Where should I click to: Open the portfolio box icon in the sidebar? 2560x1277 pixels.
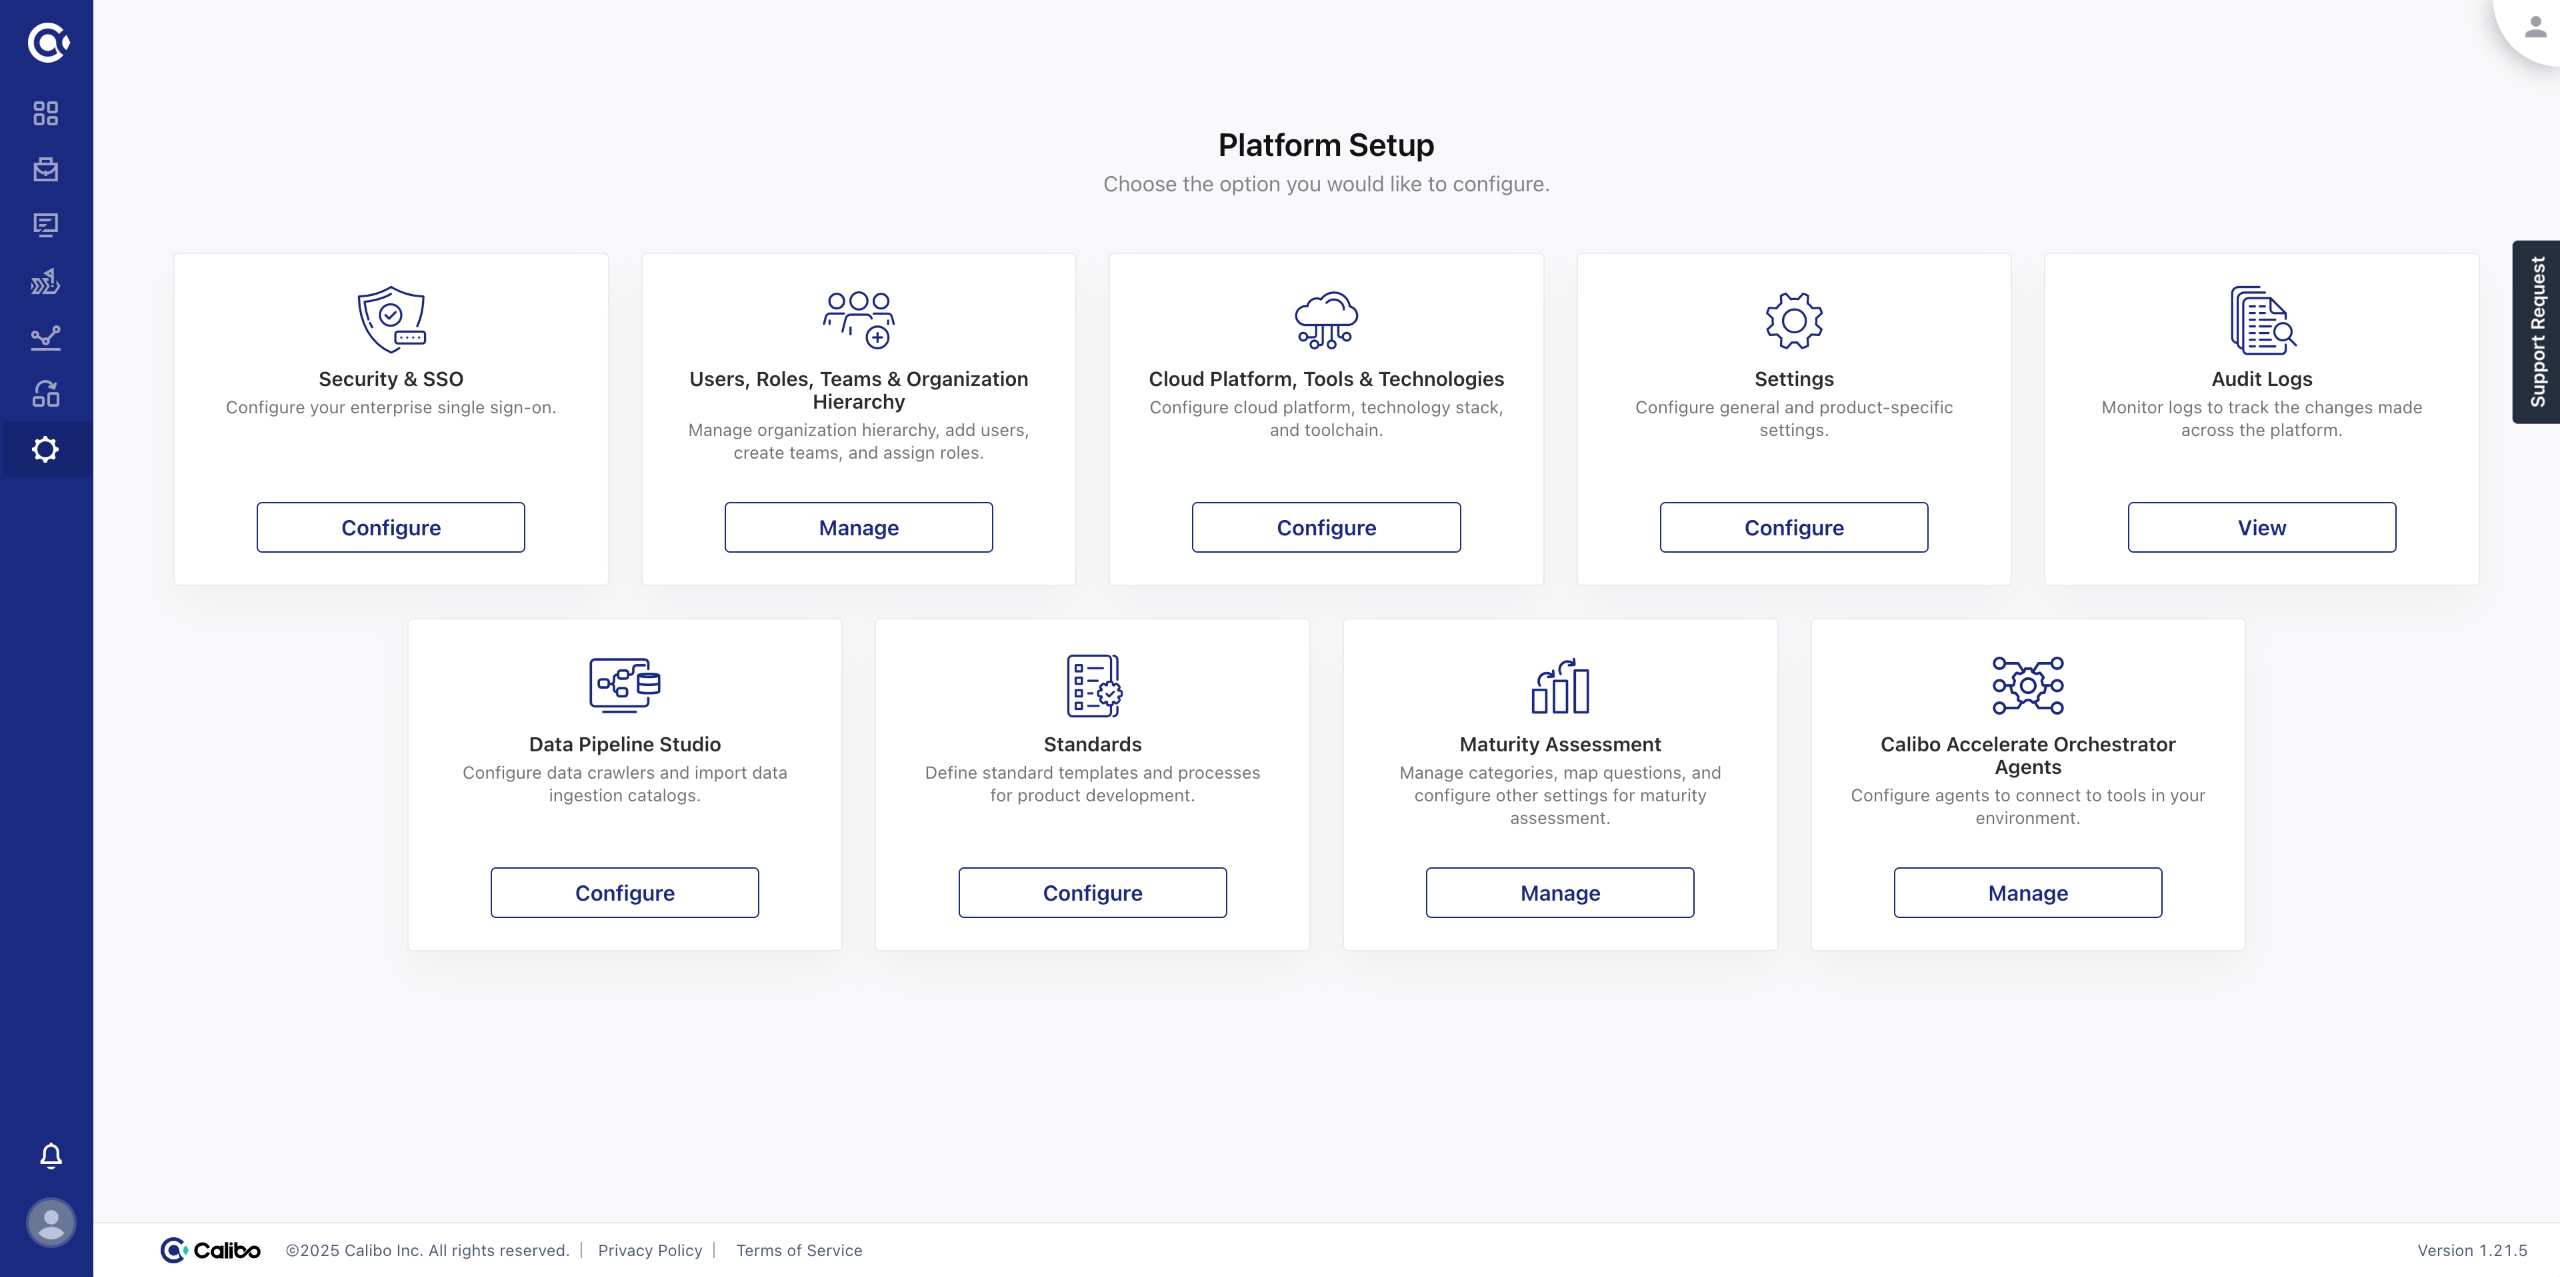[46, 169]
